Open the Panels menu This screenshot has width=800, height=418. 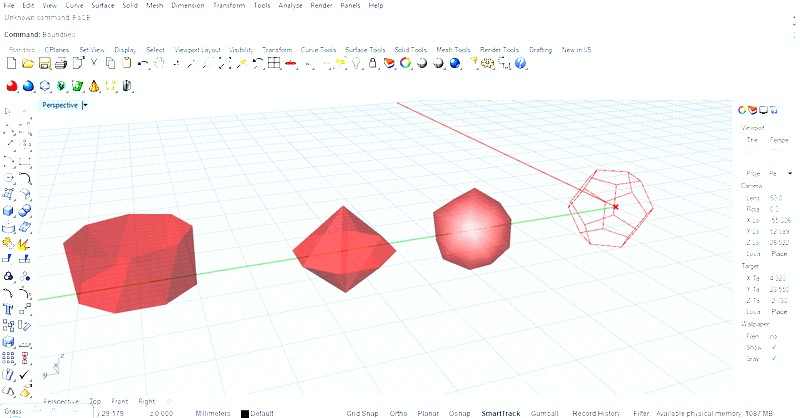click(x=350, y=6)
